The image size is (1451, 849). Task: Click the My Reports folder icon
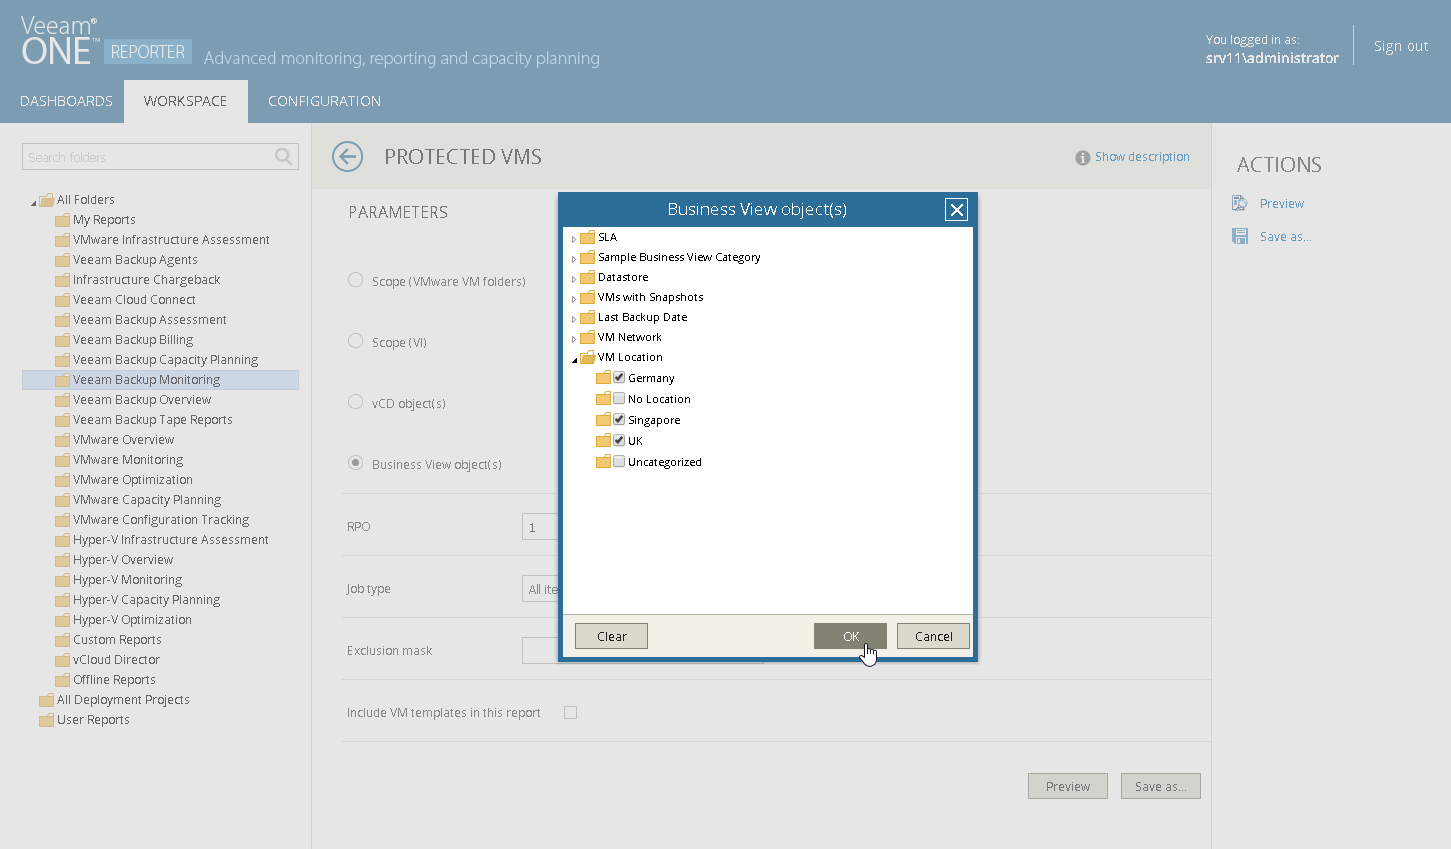coord(62,220)
